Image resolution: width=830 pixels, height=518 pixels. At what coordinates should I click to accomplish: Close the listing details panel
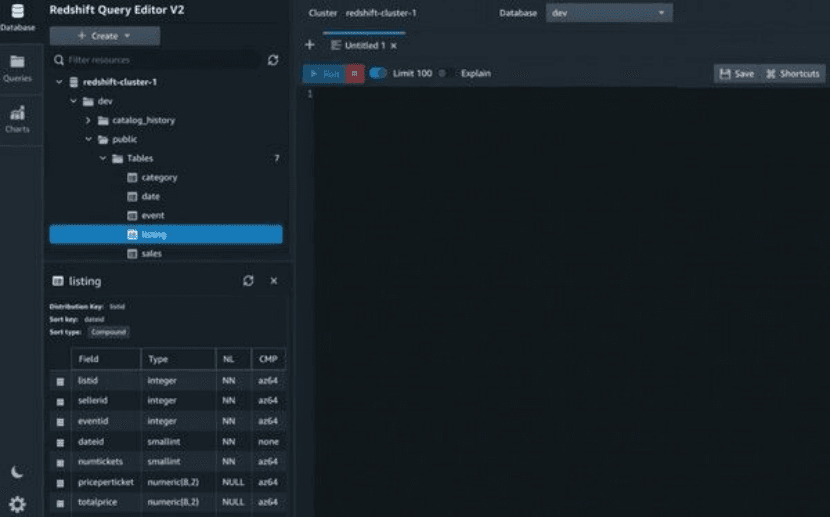[x=274, y=281]
